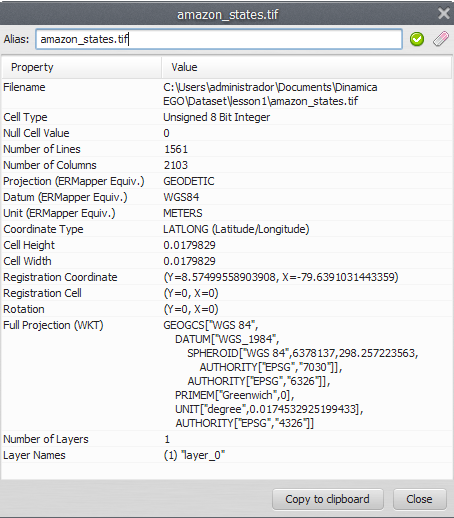Image resolution: width=454 pixels, height=518 pixels.
Task: Select the Full Projection (WKT) row
Action: click(x=227, y=374)
